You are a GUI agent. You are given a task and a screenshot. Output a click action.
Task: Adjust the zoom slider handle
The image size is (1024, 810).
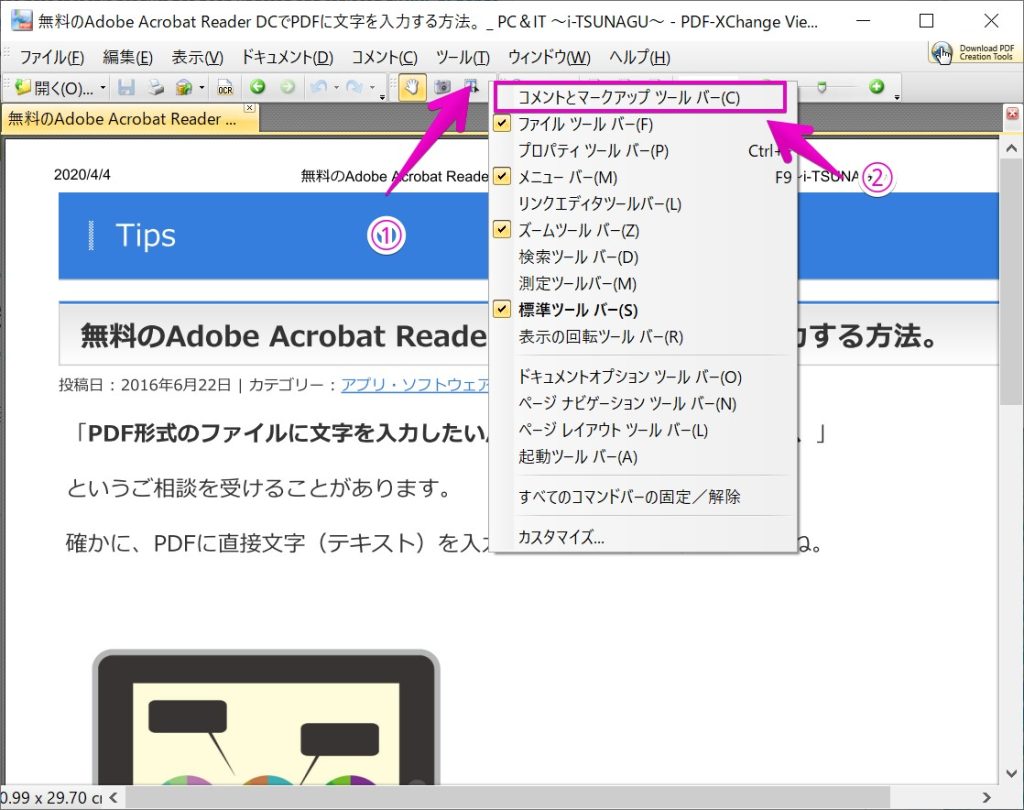pos(822,87)
